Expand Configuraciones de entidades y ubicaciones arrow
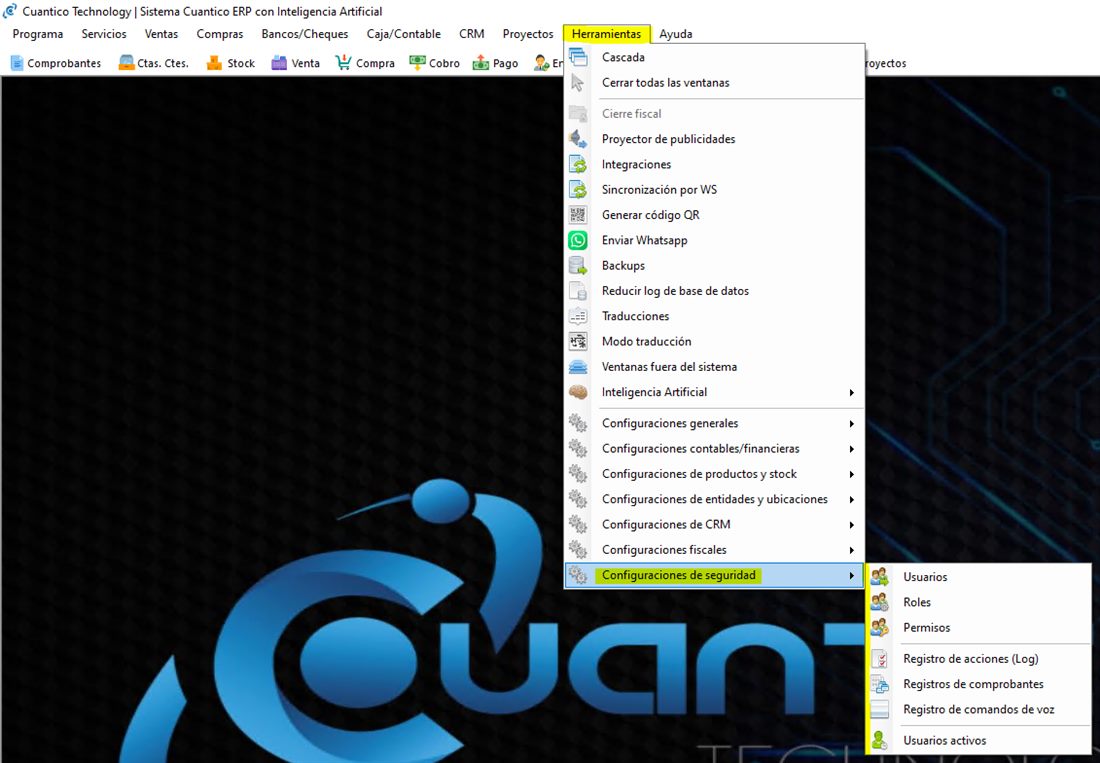This screenshot has width=1100, height=763. [851, 499]
